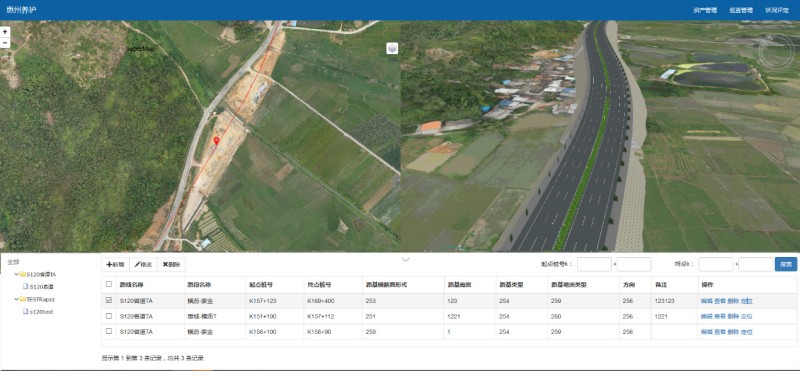Collapse the TESTRapzz folder in tree
Image resolution: width=800 pixels, height=371 pixels.
[17, 299]
